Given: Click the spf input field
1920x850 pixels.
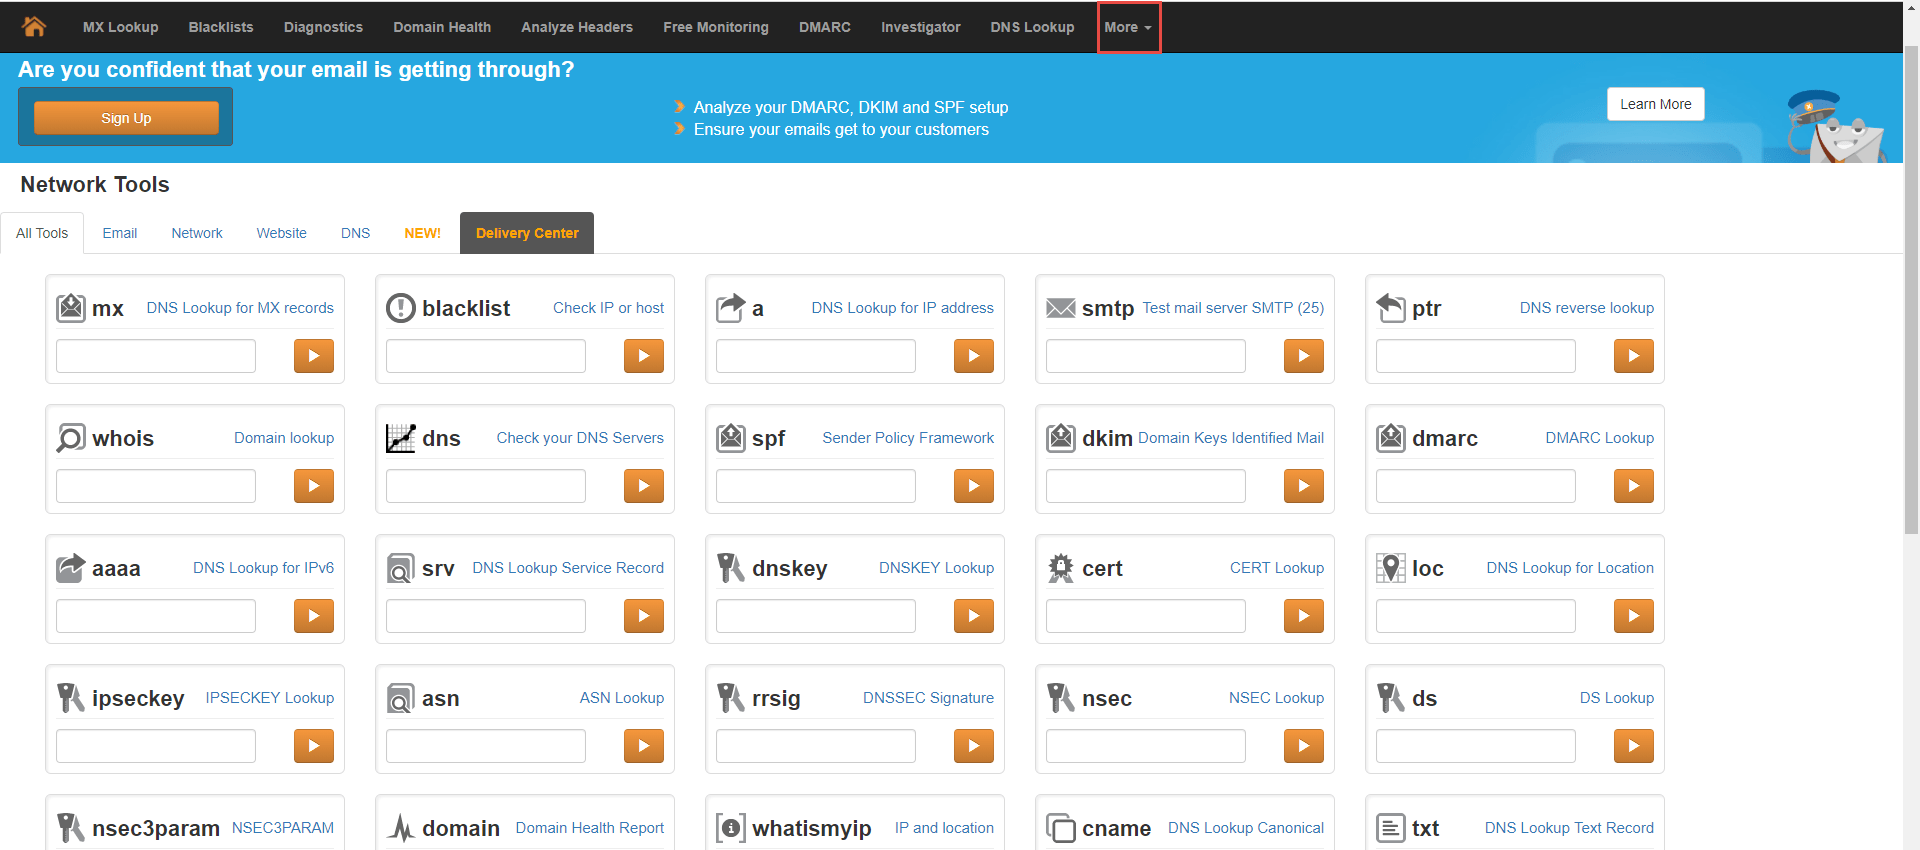Looking at the screenshot, I should pyautogui.click(x=816, y=486).
